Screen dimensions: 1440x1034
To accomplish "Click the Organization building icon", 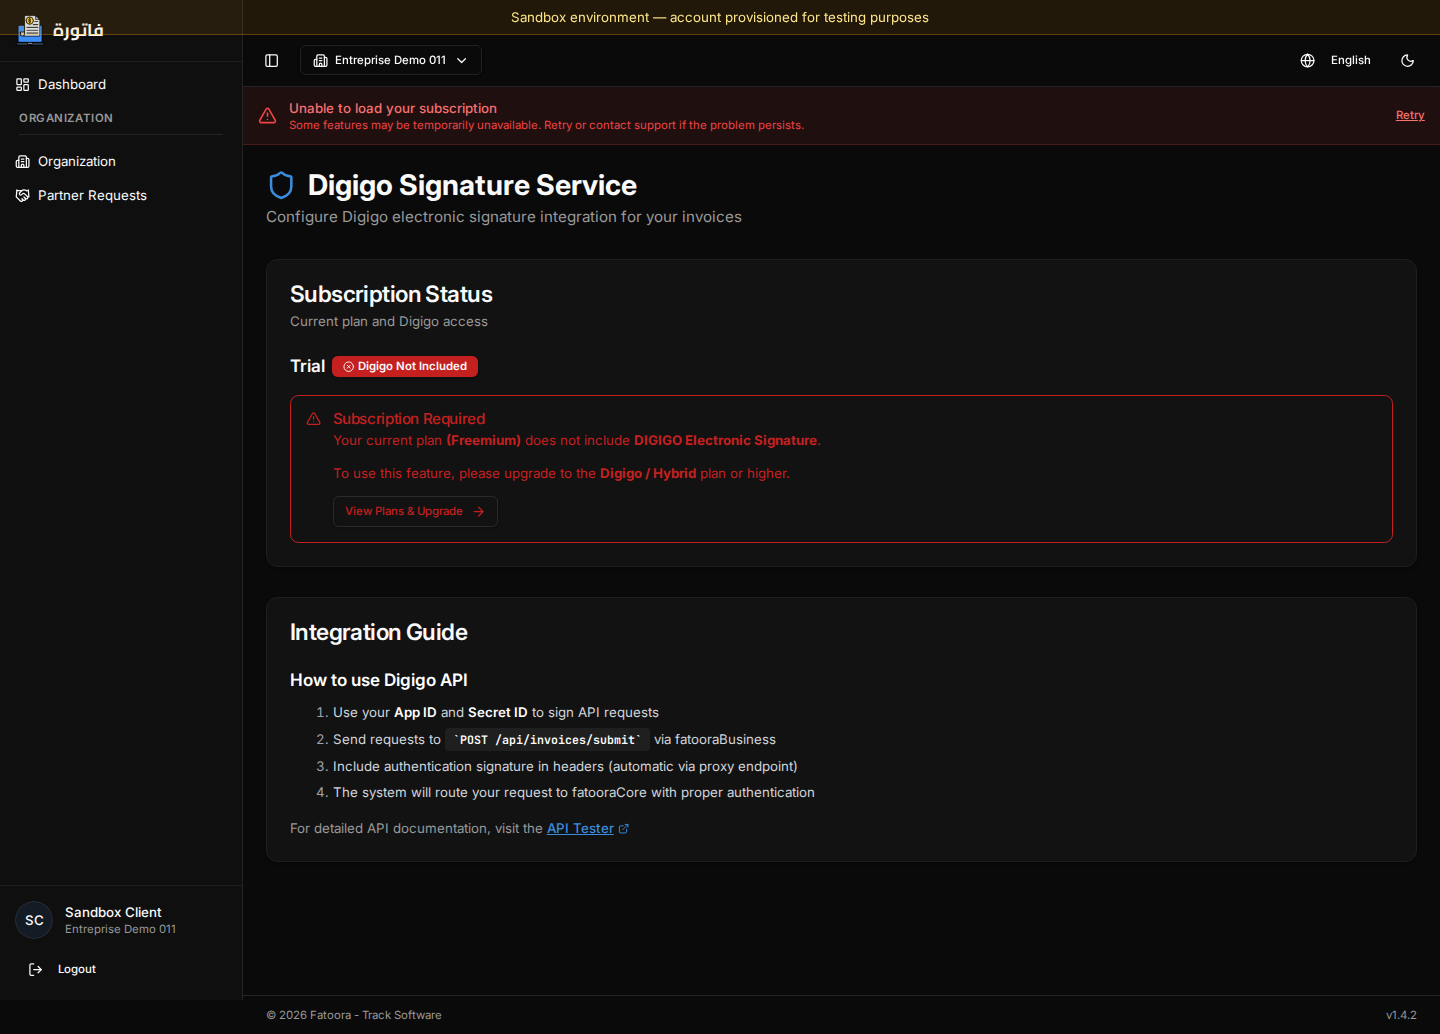I will [x=23, y=162].
